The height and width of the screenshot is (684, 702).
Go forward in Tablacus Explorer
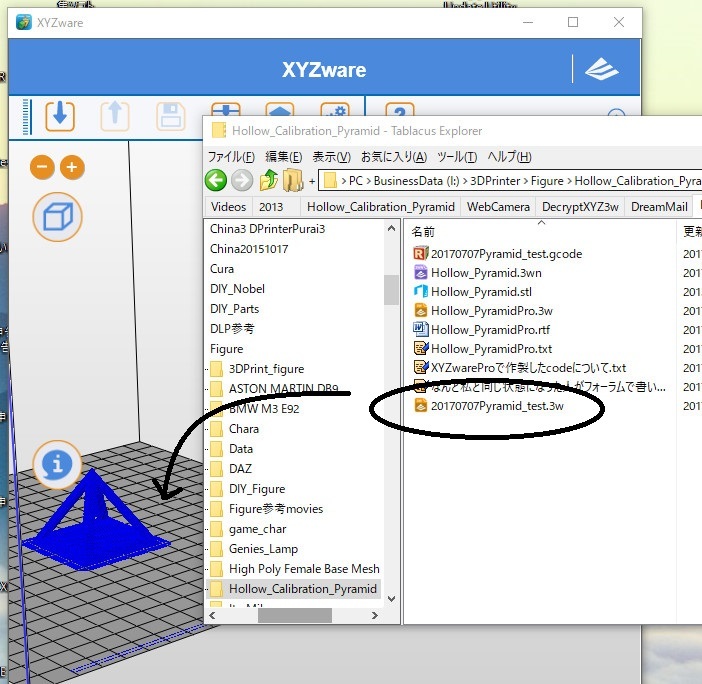coord(242,180)
